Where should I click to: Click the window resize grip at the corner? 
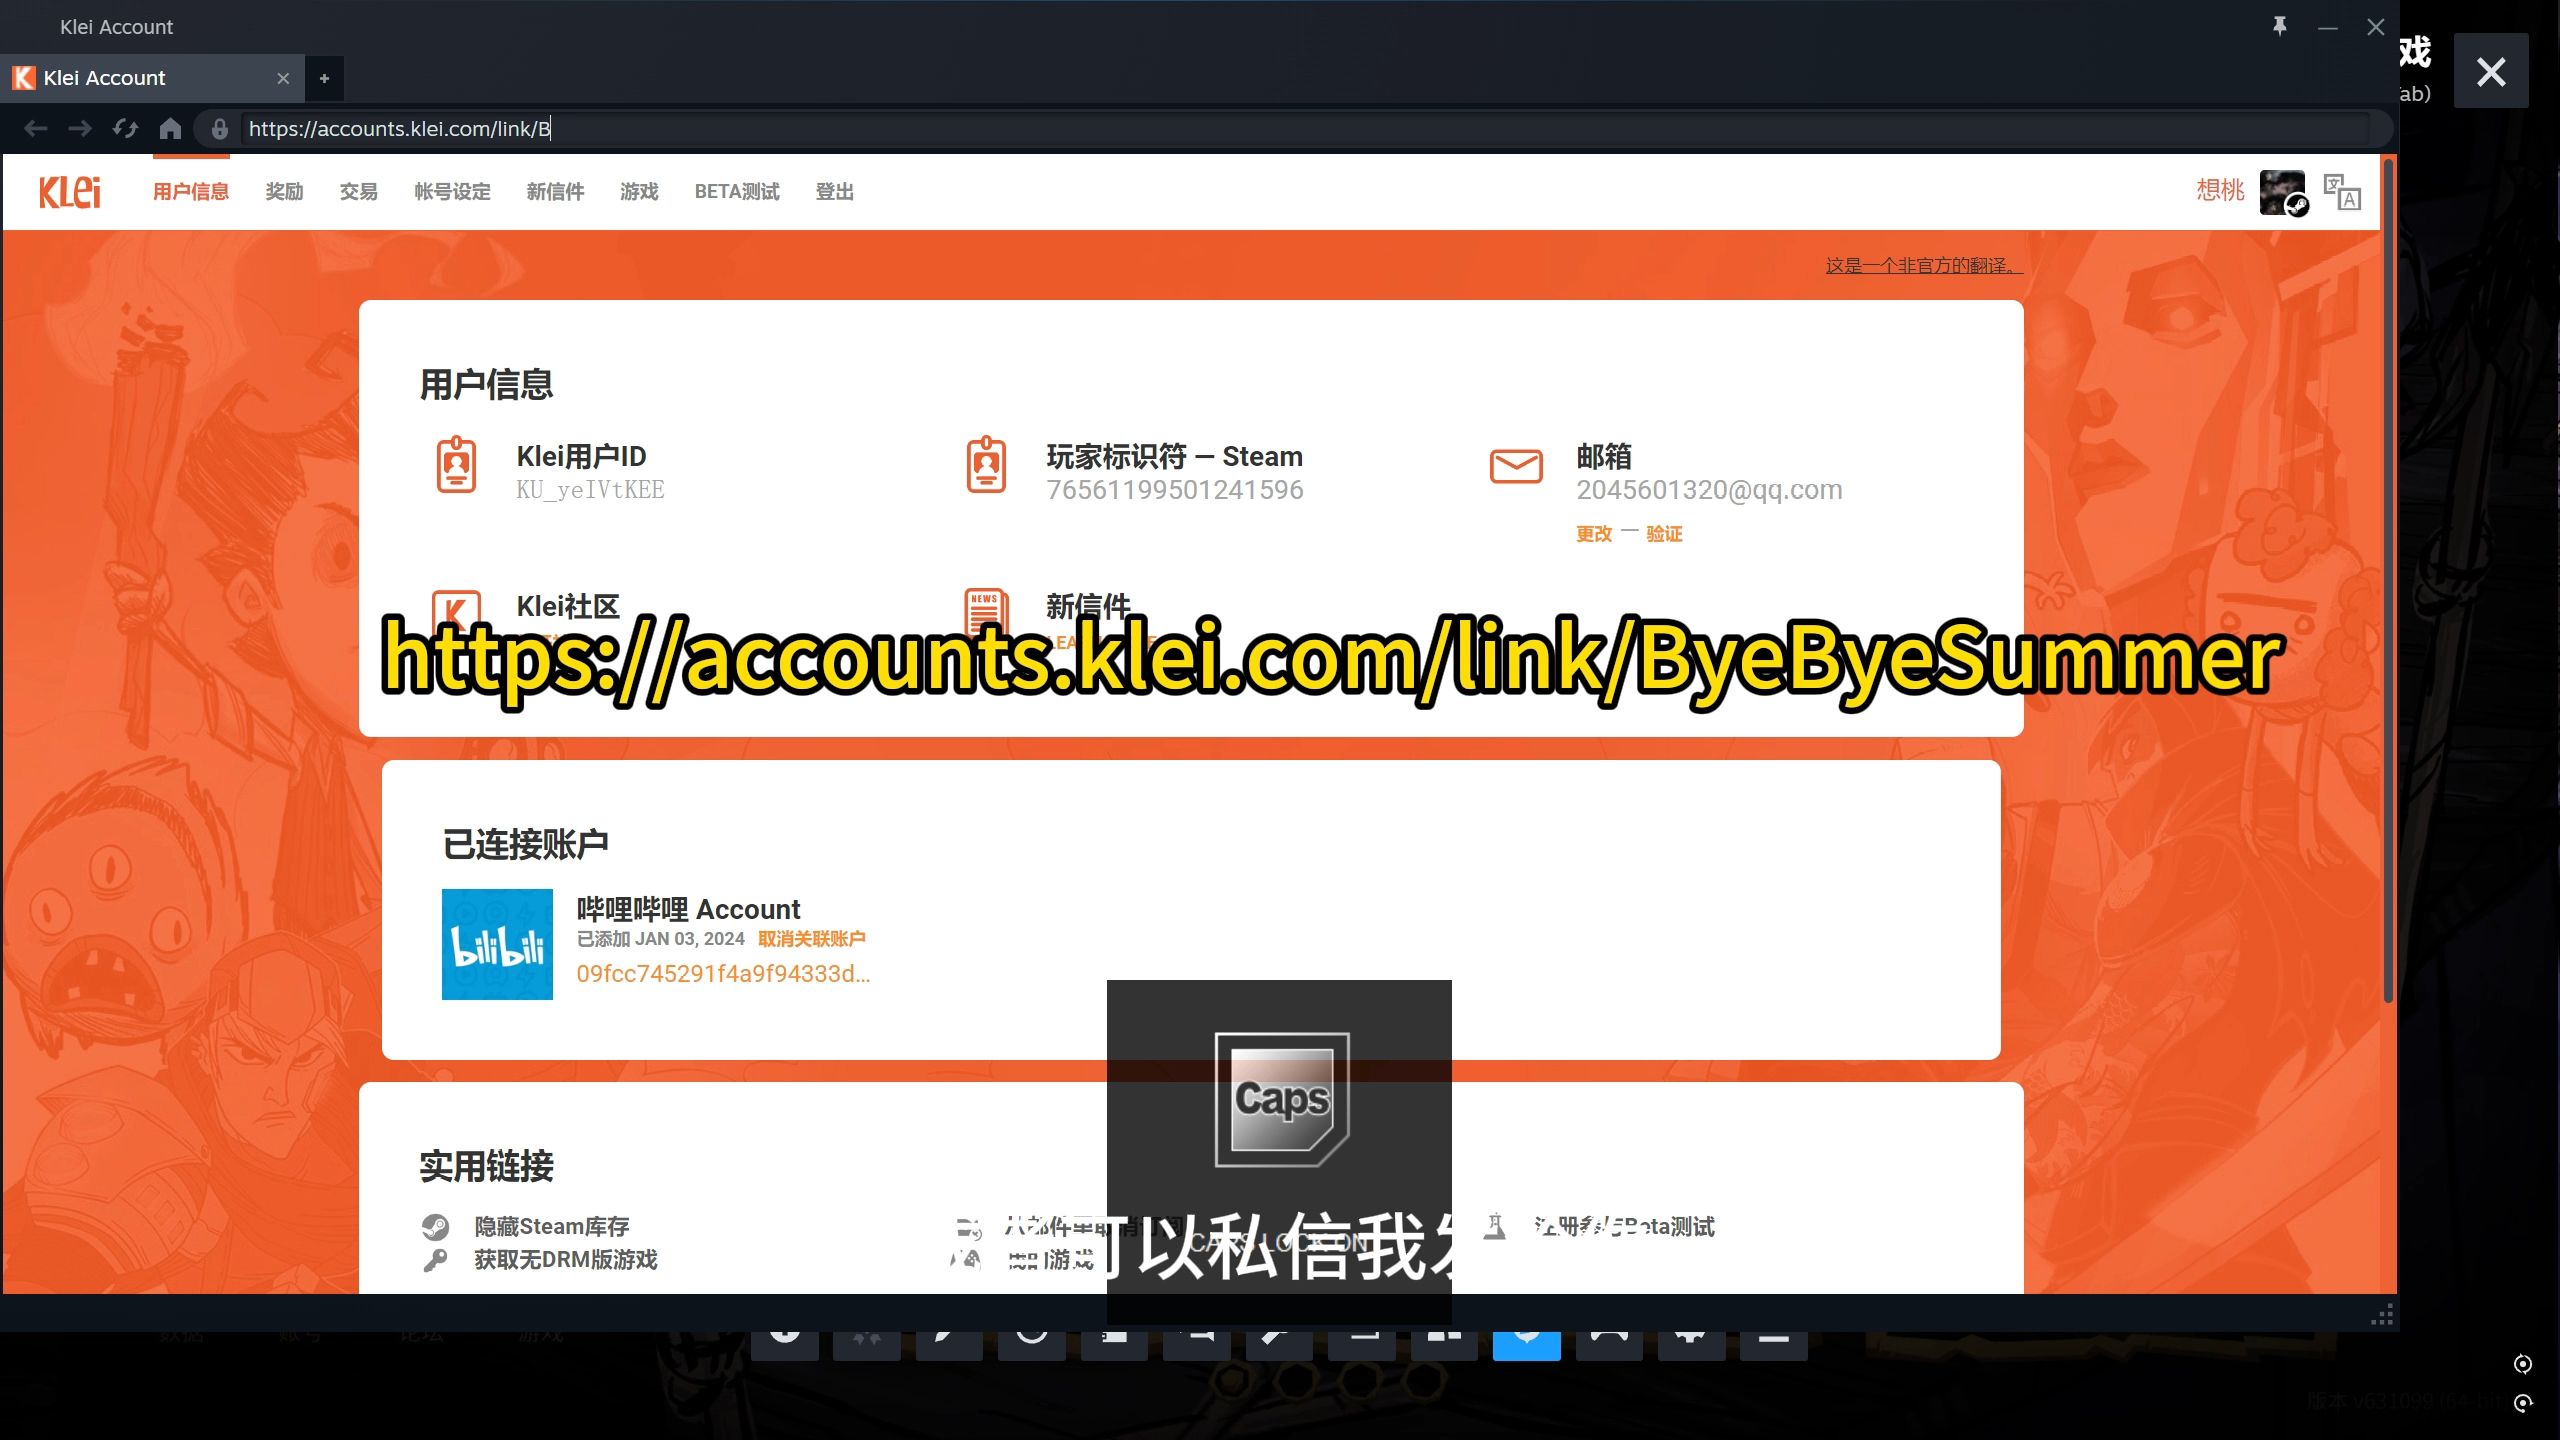point(2383,1315)
